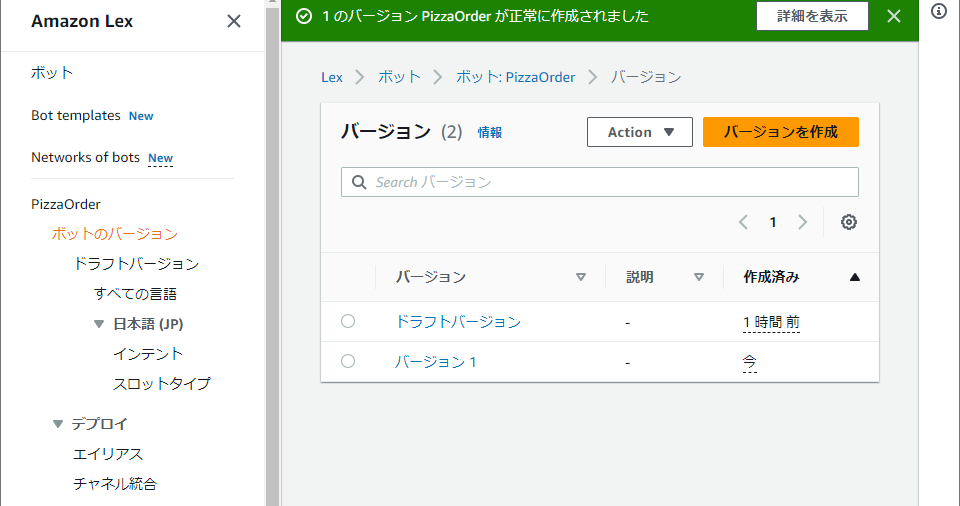This screenshot has width=960, height=506.
Task: Follow the Lex breadcrumb link
Action: pyautogui.click(x=332, y=77)
